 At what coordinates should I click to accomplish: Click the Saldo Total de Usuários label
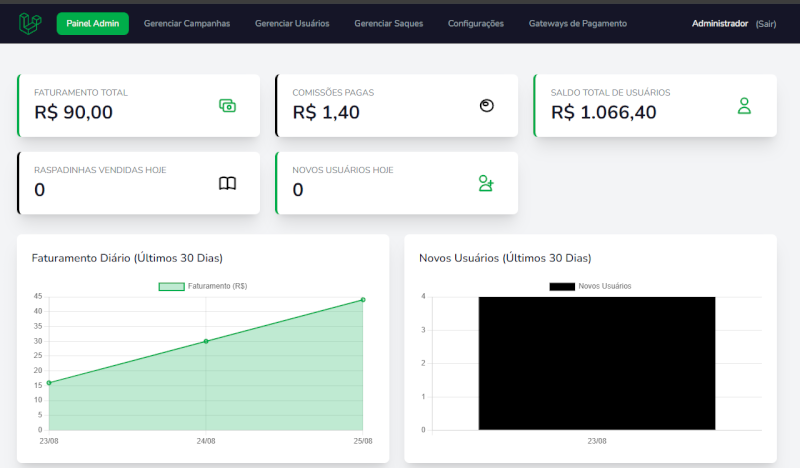[610, 92]
